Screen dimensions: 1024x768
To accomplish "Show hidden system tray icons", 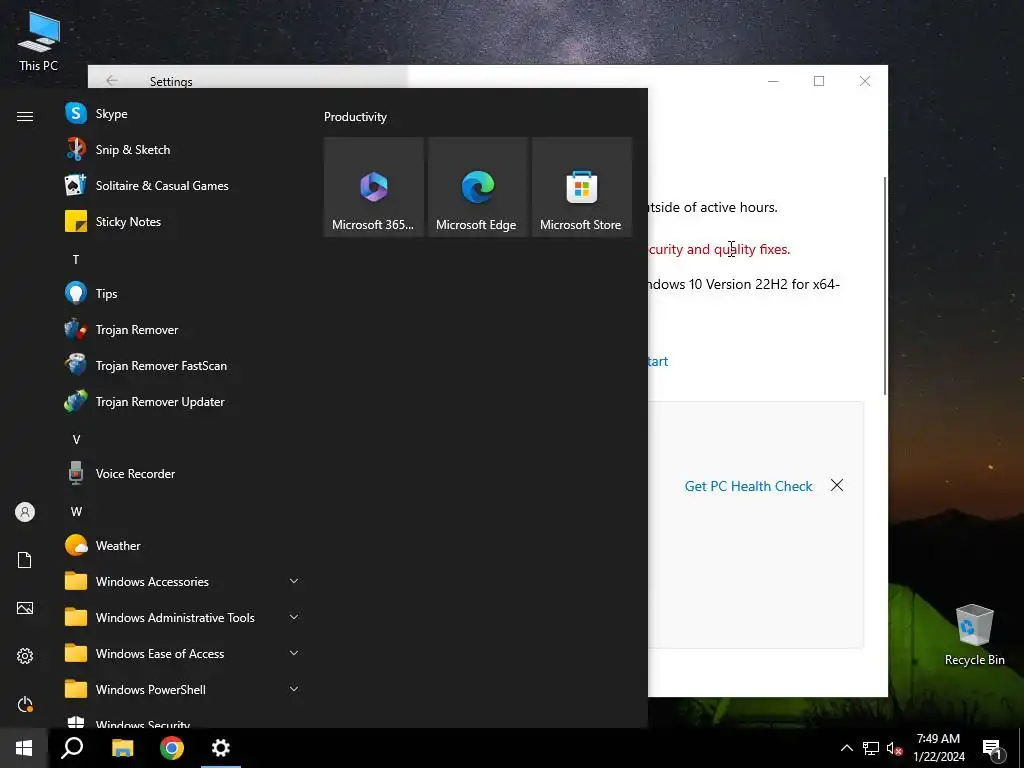I will click(x=846, y=748).
